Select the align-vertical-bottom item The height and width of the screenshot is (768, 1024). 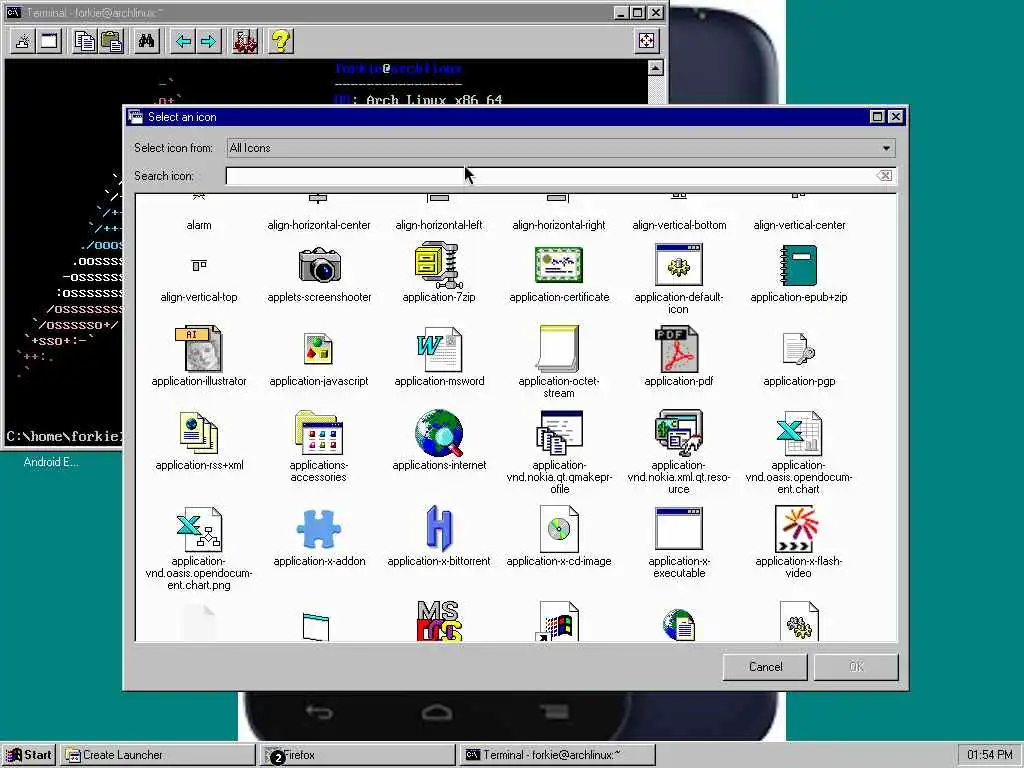click(x=679, y=225)
